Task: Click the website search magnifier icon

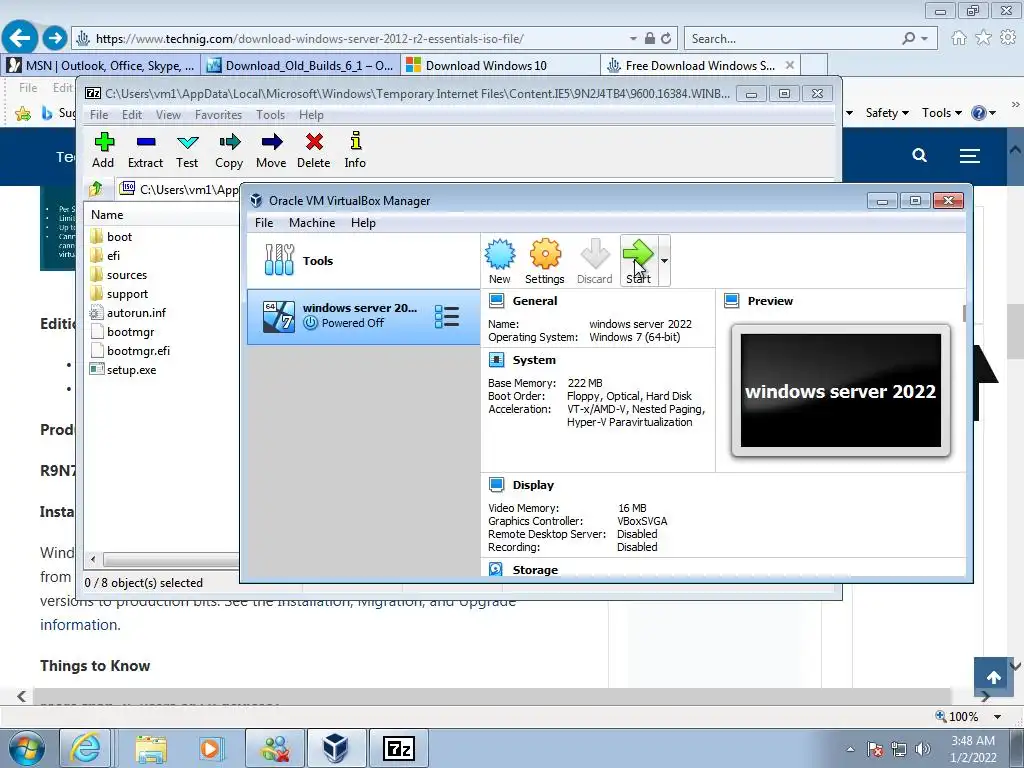Action: pyautogui.click(x=920, y=155)
